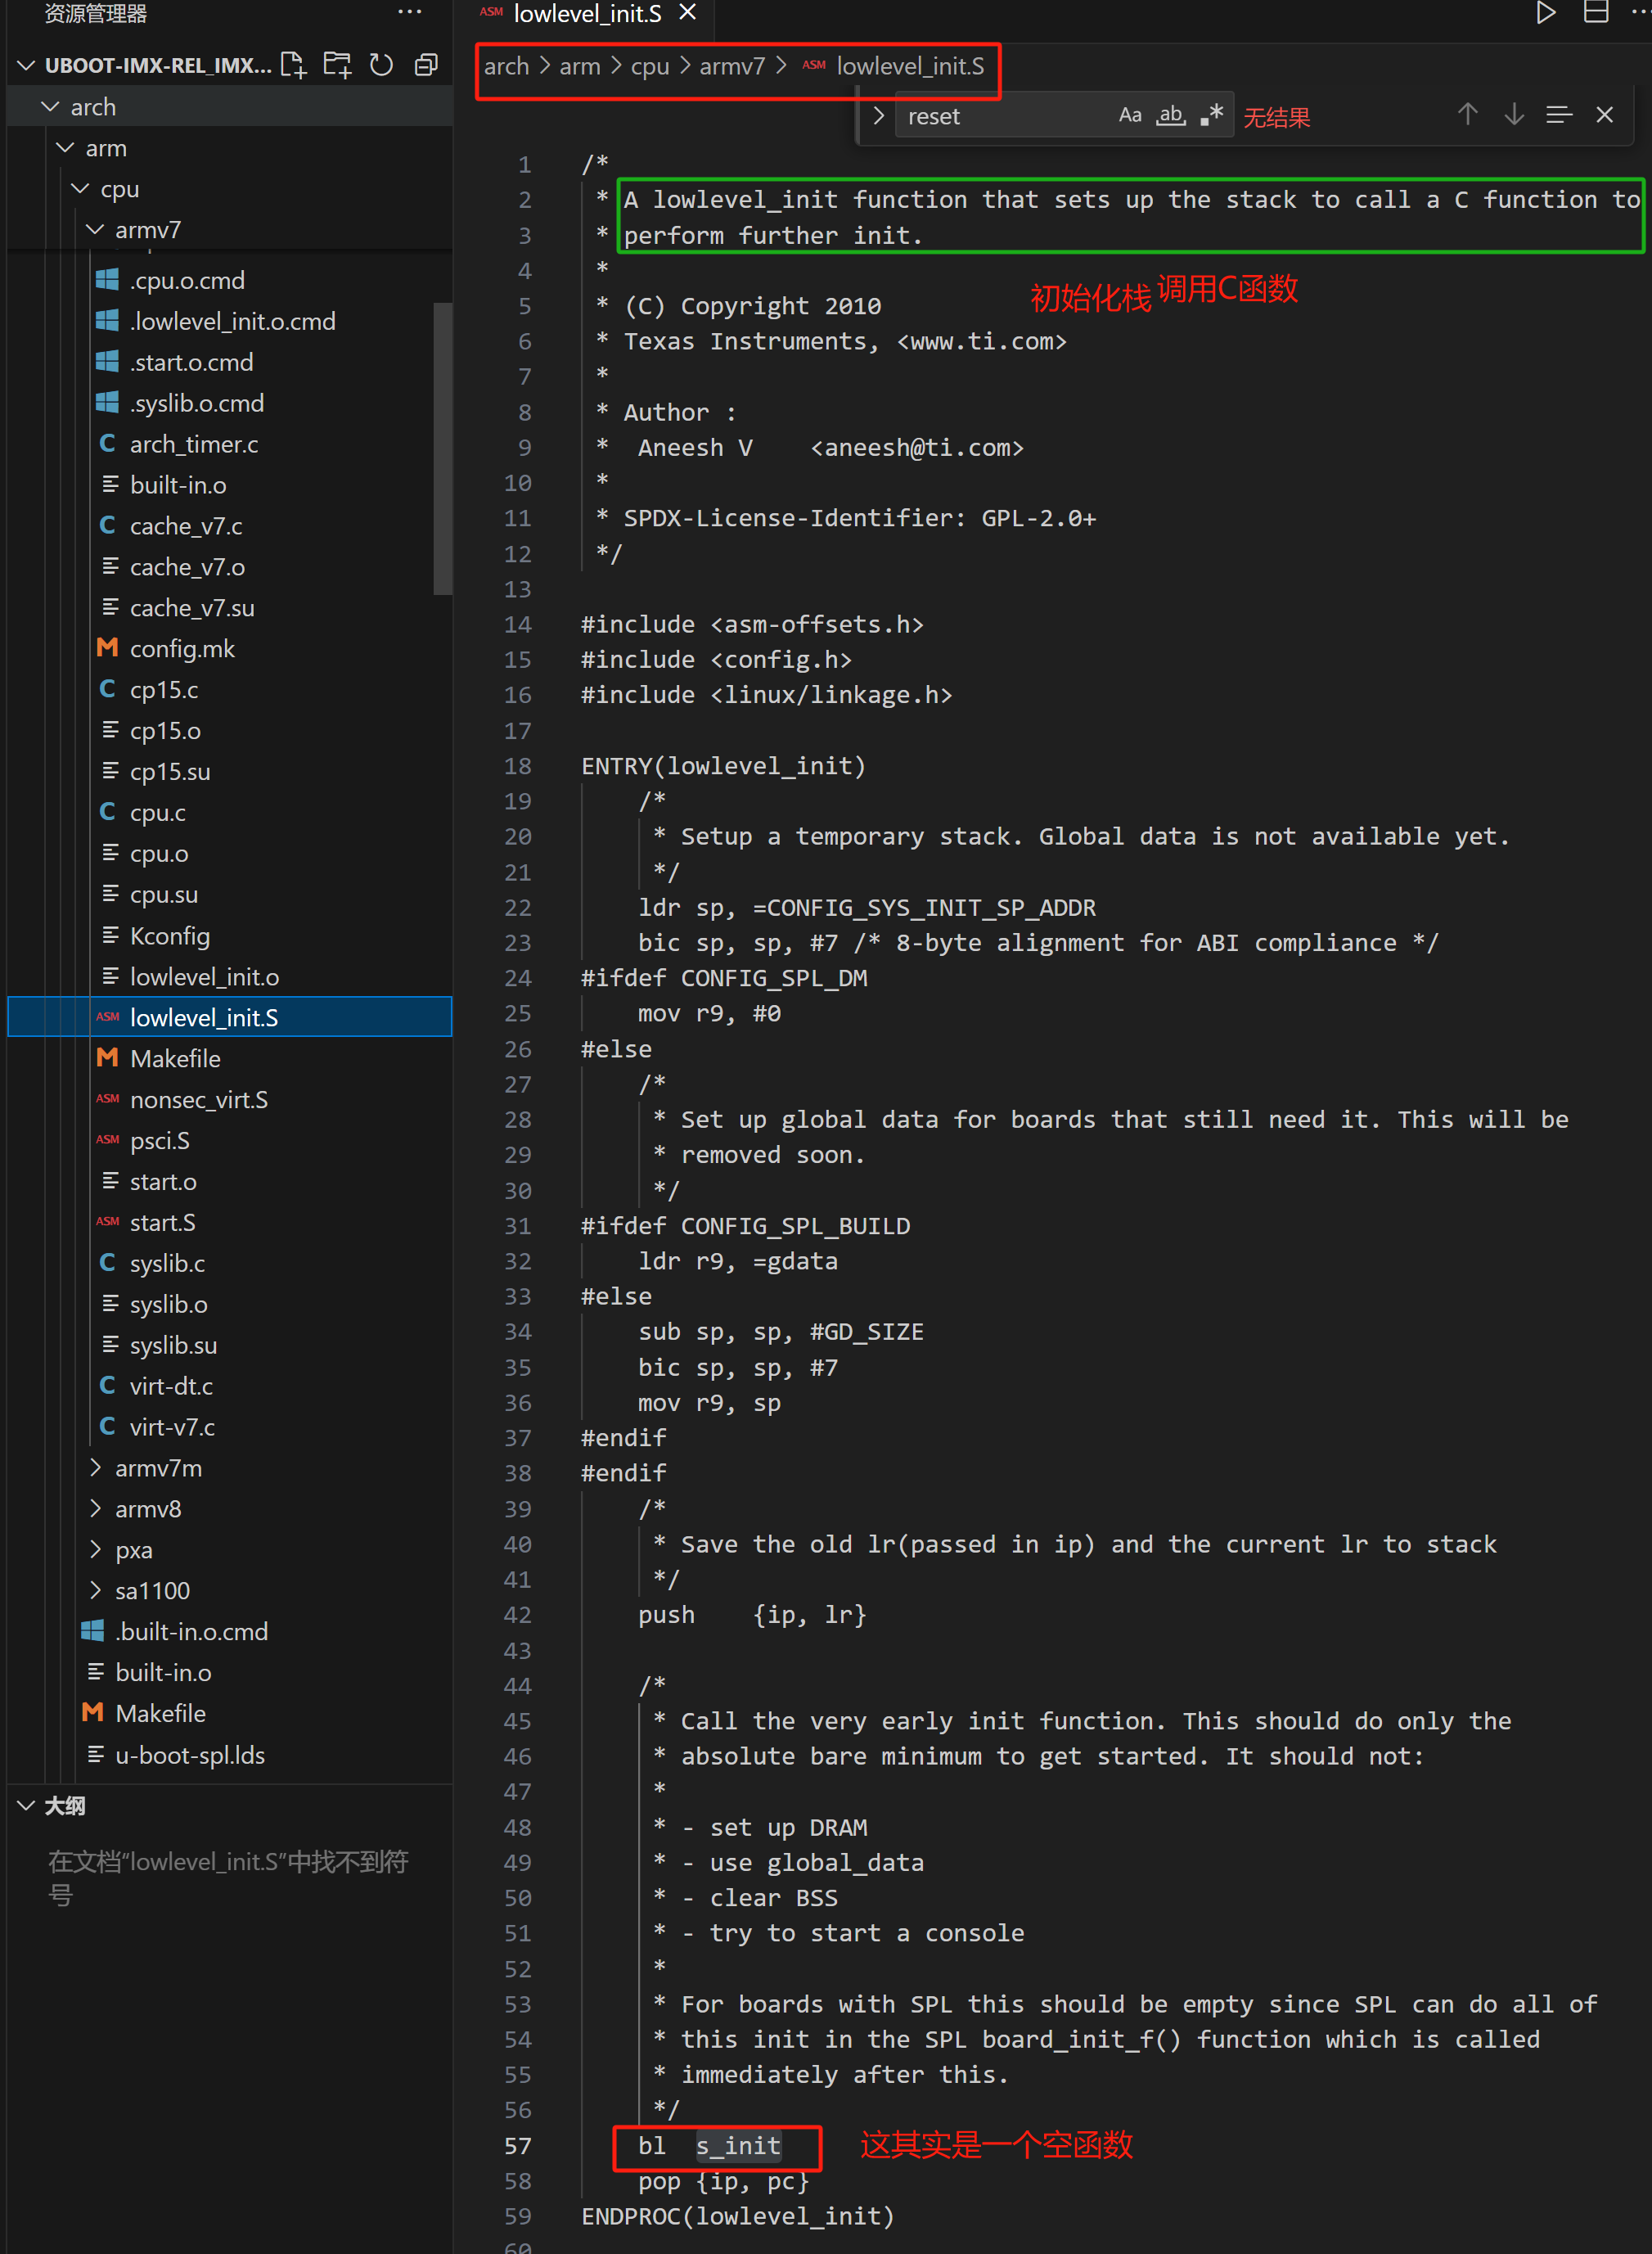Close the find widget
This screenshot has height=2254, width=1652.
point(1604,115)
